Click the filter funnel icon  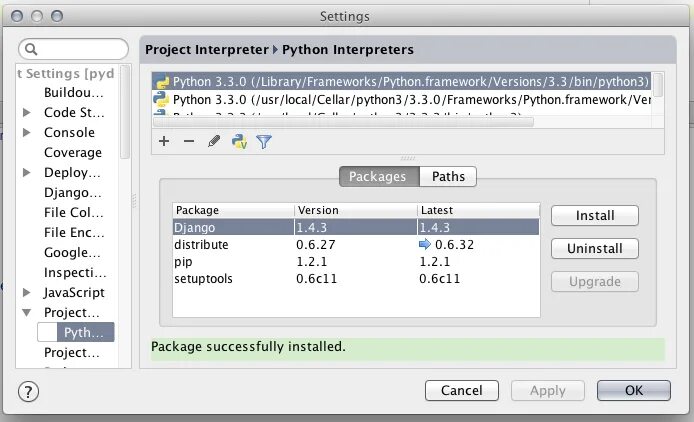pyautogui.click(x=264, y=142)
